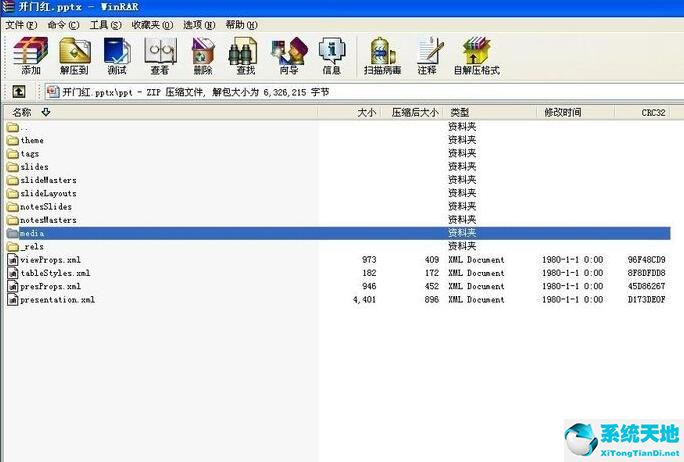Sort by the Size (大小) column header
This screenshot has height=462, width=684.
click(349, 113)
